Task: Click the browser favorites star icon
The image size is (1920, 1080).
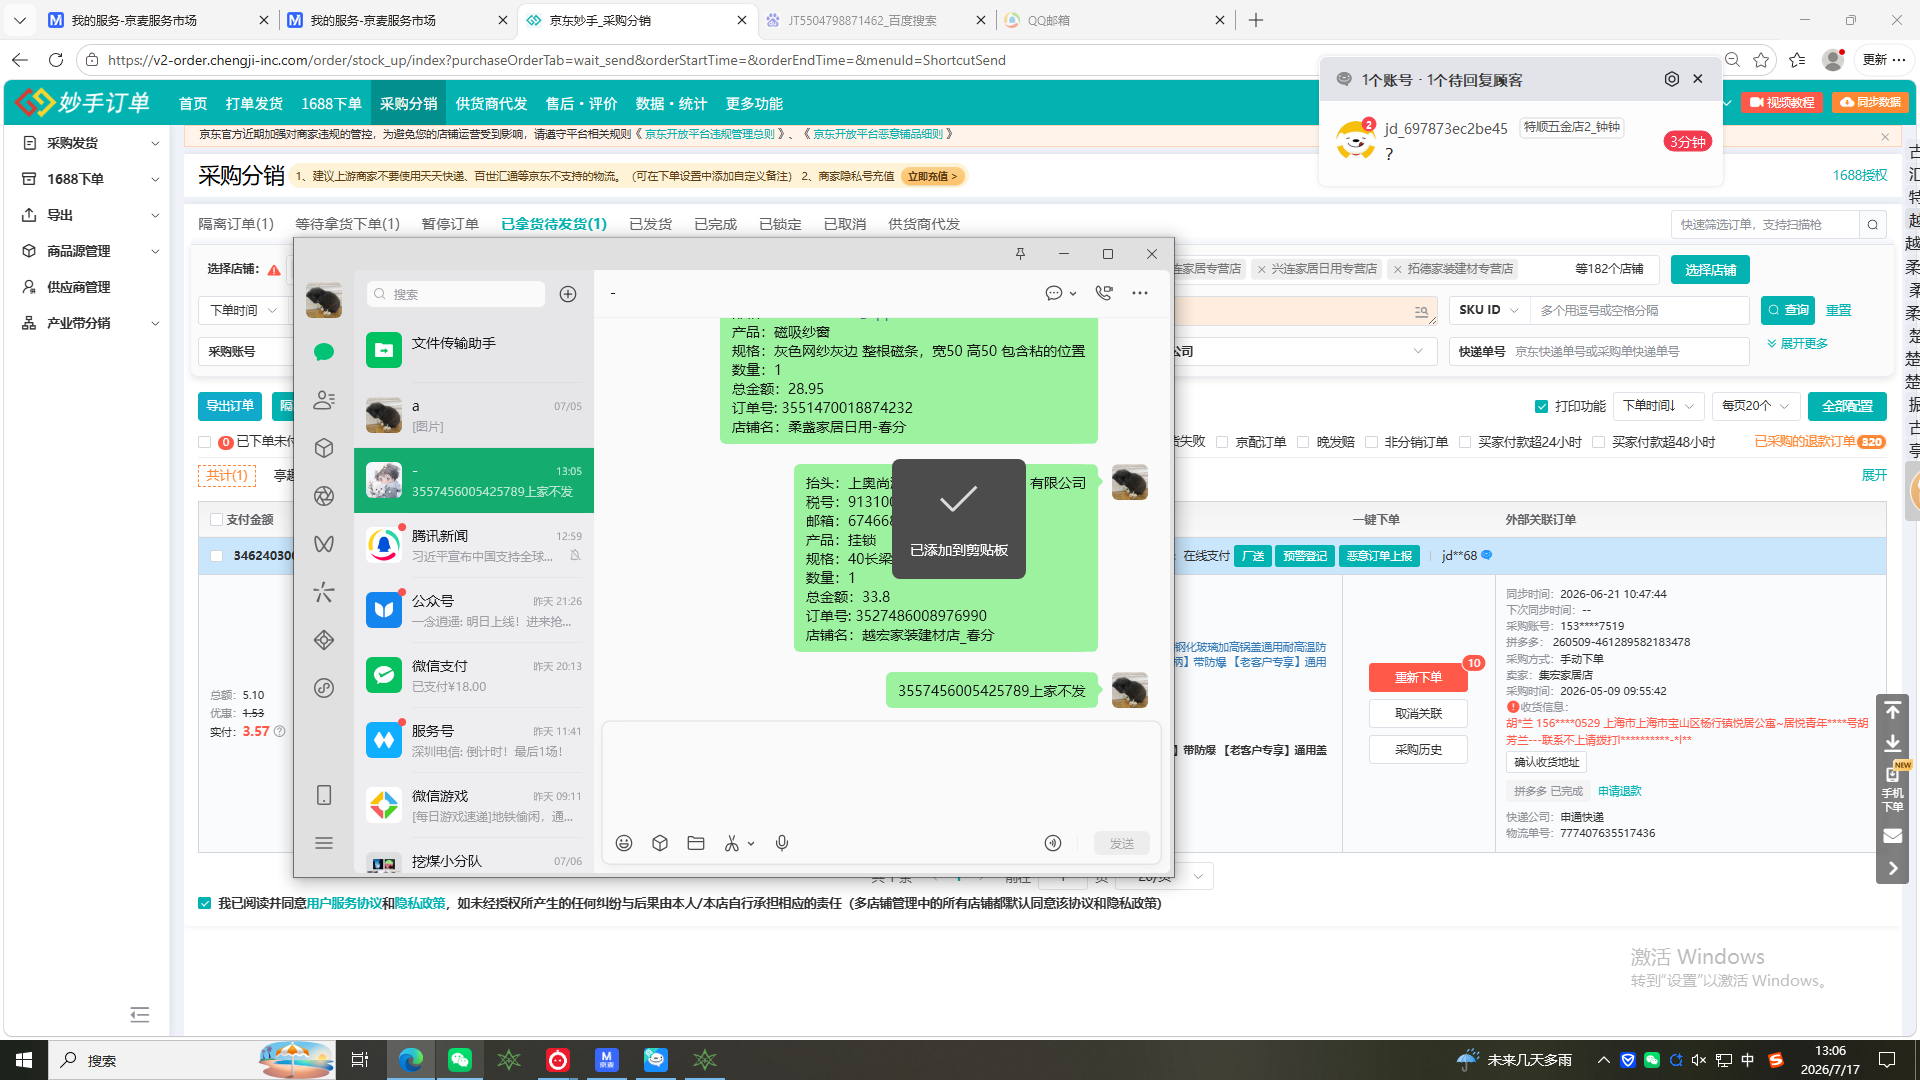Action: coord(1762,60)
